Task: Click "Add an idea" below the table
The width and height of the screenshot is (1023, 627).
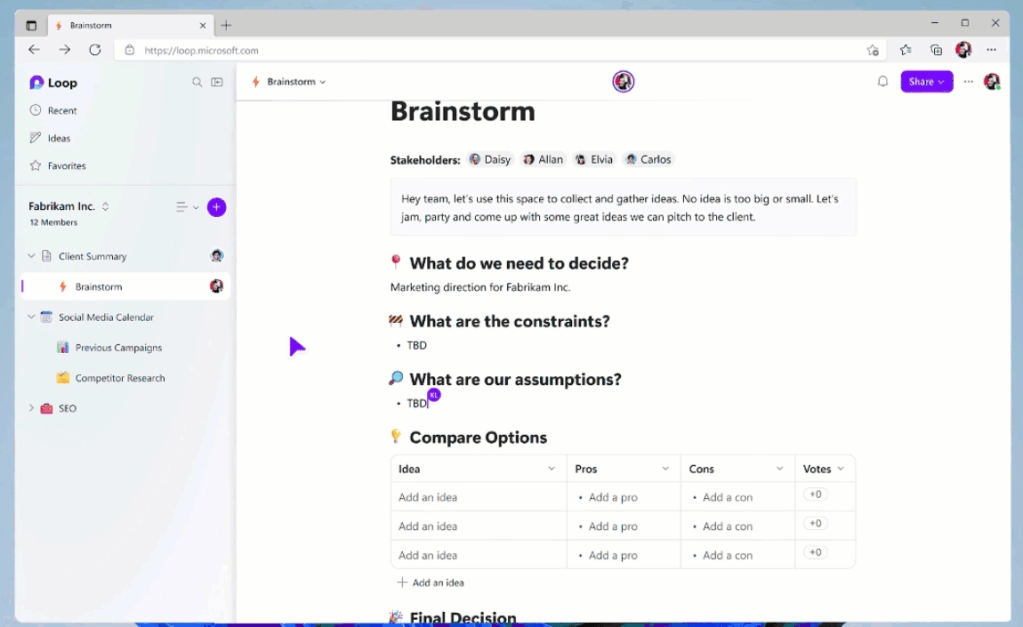Action: click(x=431, y=583)
